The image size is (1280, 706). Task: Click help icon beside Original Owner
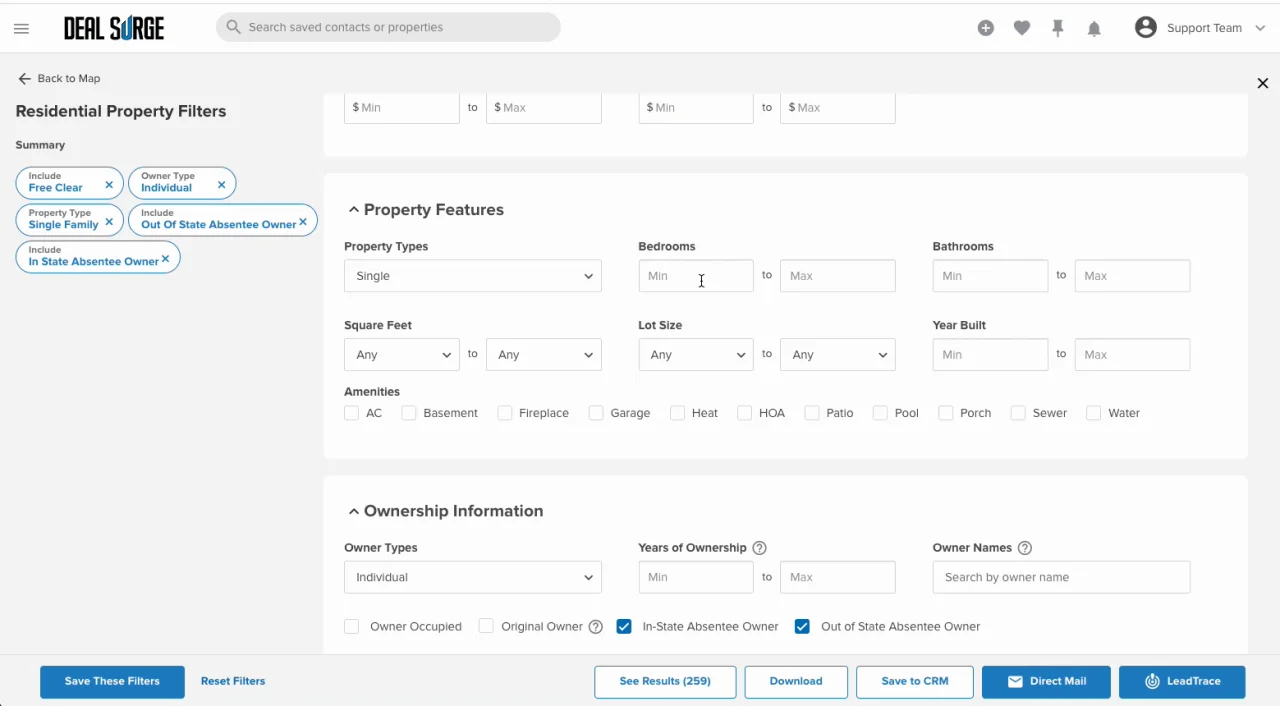596,627
